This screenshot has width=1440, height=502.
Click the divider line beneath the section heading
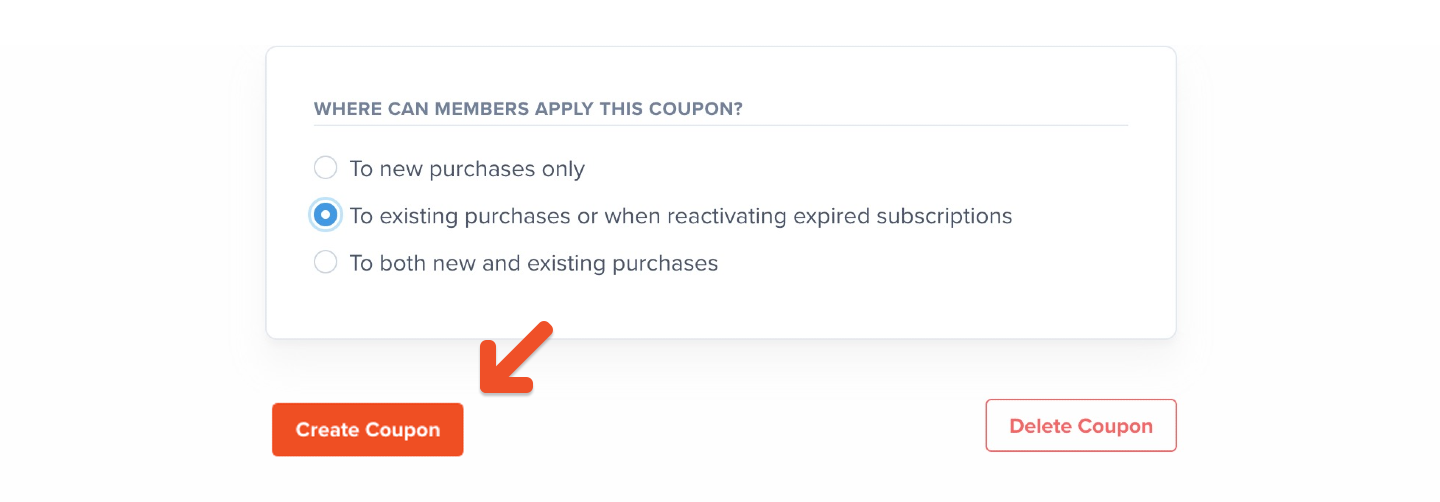point(720,125)
